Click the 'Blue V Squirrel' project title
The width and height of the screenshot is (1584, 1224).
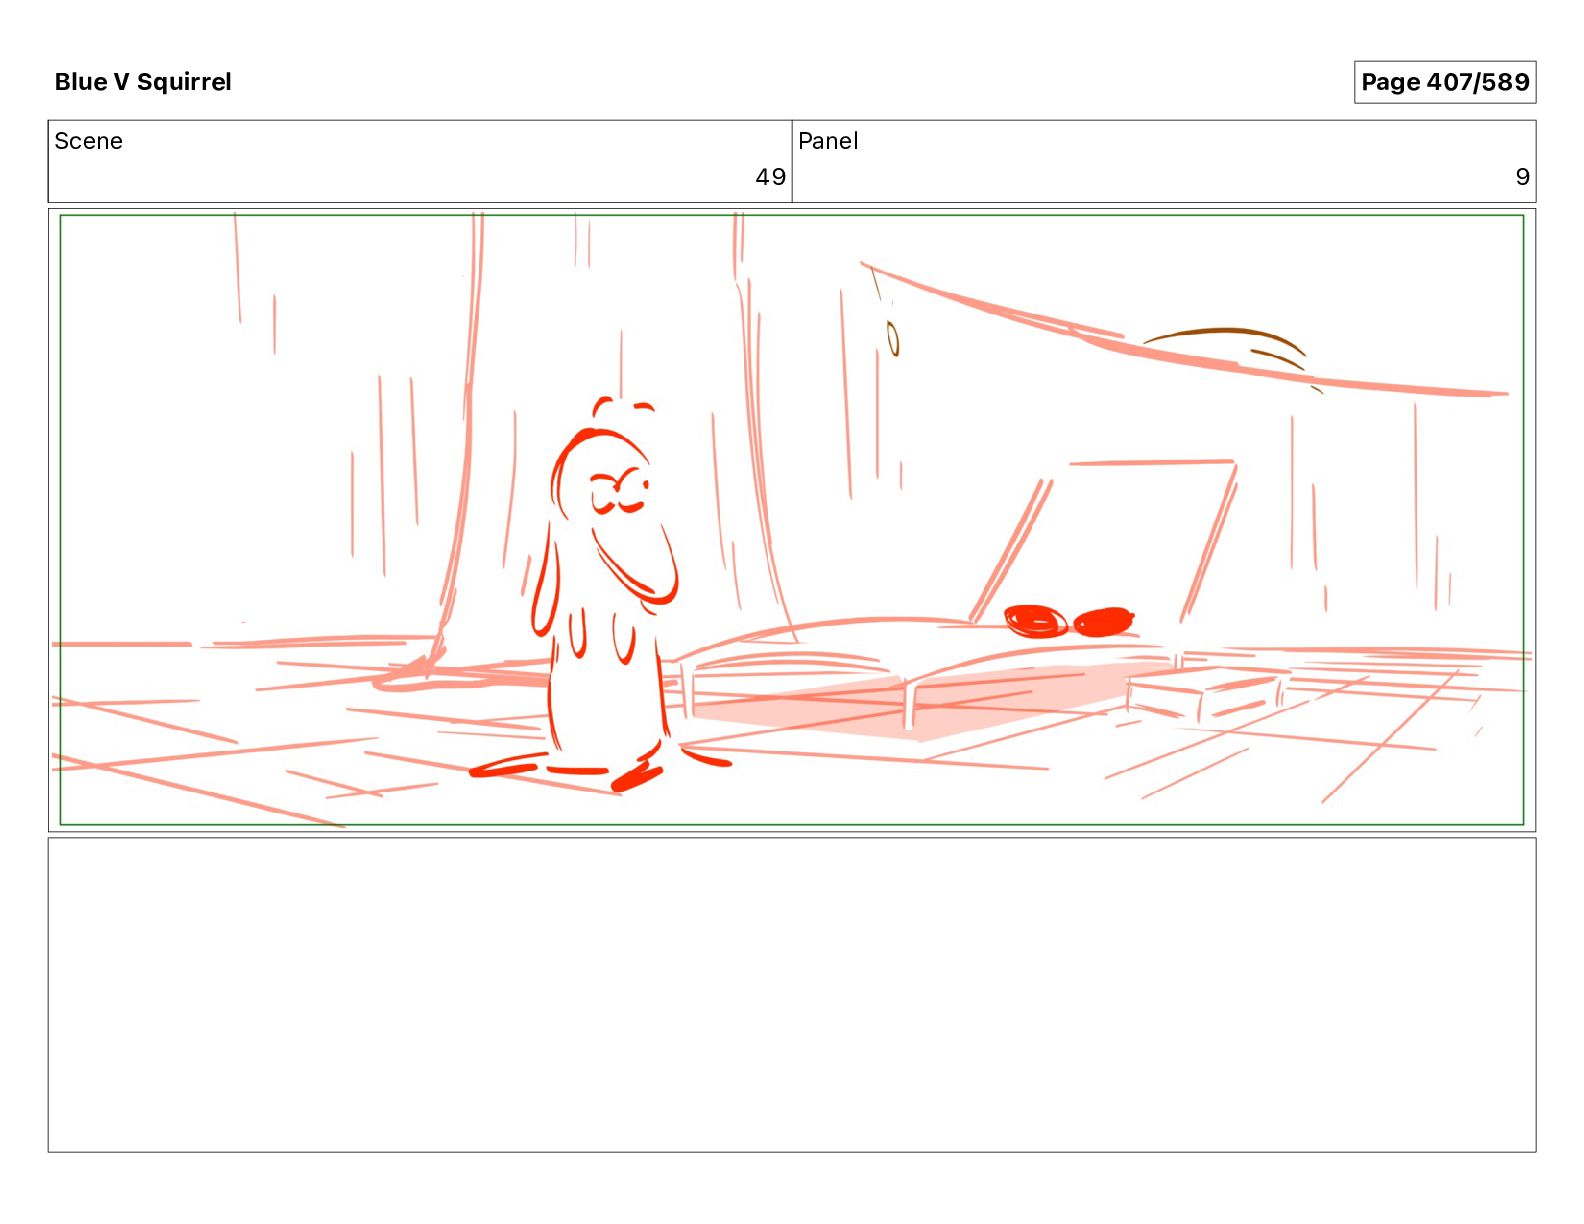(143, 82)
